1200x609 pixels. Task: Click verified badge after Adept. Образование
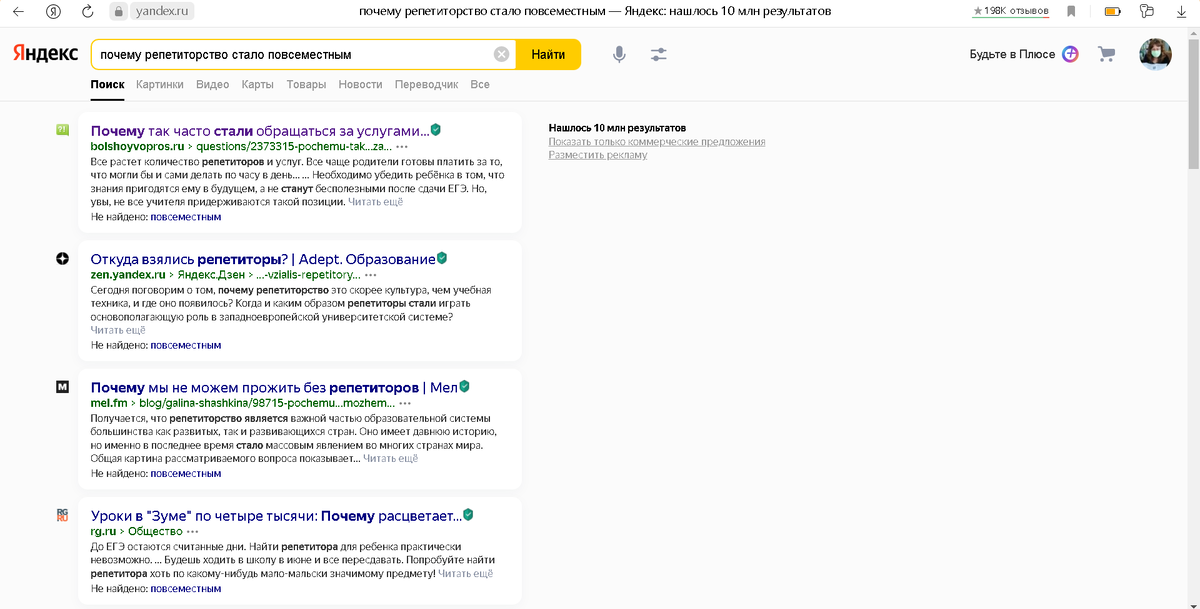441,258
